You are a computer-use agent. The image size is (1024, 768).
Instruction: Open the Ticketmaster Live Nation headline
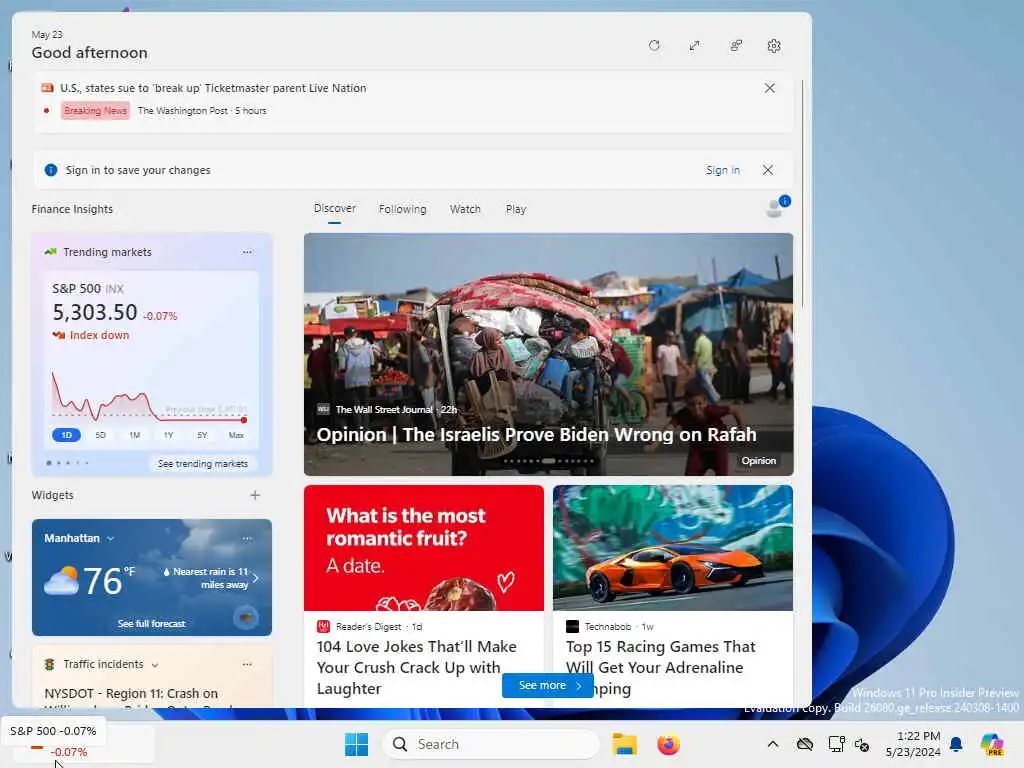[x=213, y=88]
